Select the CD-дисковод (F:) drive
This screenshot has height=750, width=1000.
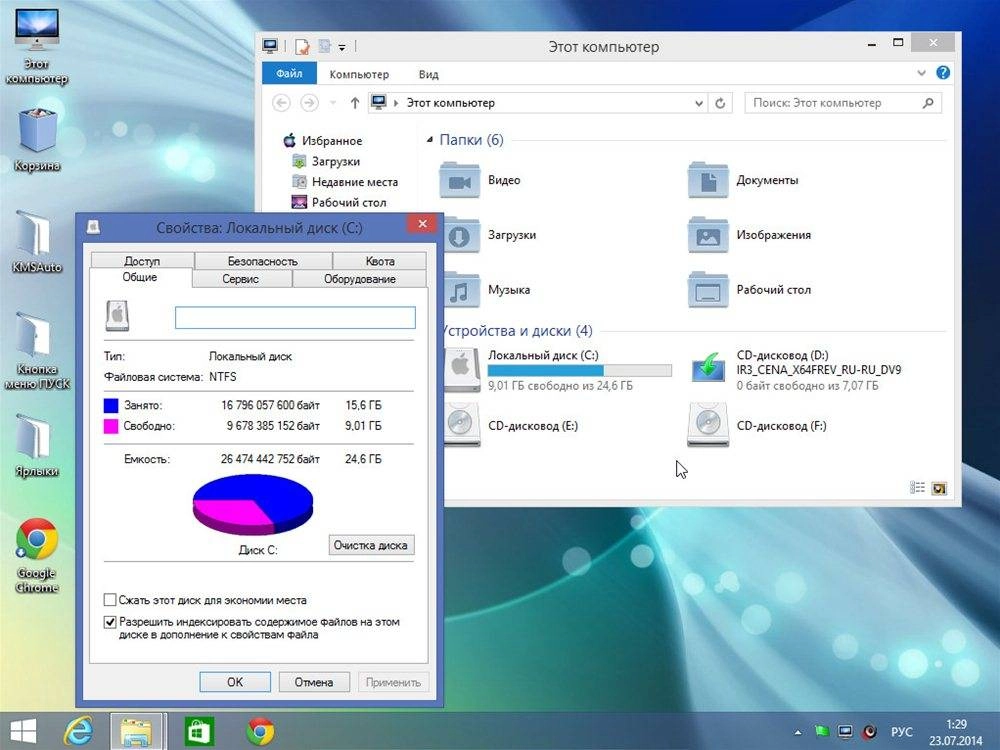click(x=758, y=425)
